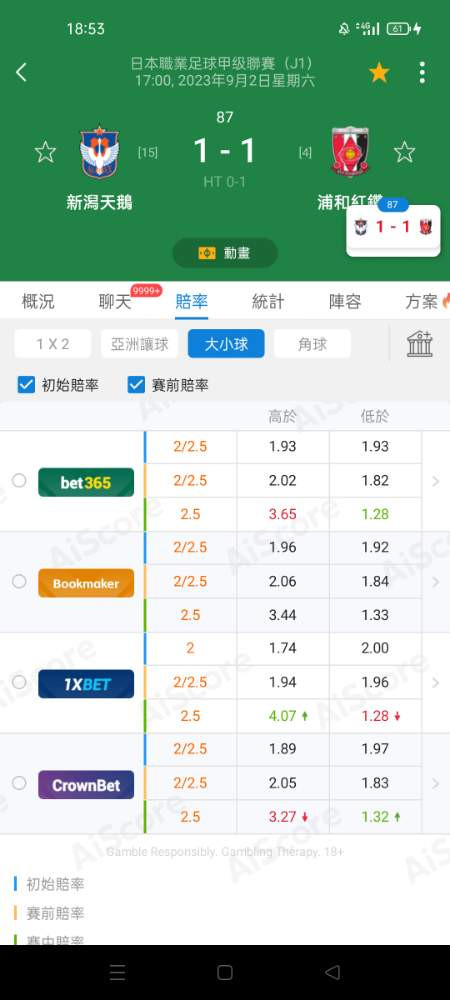
Task: Tap the floating 1 - 1 score widget
Action: click(393, 228)
